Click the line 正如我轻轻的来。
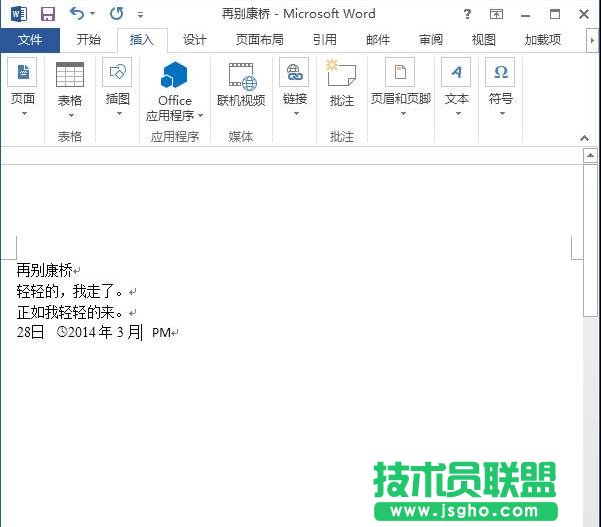Screen dimensions: 601x527 coord(70,312)
